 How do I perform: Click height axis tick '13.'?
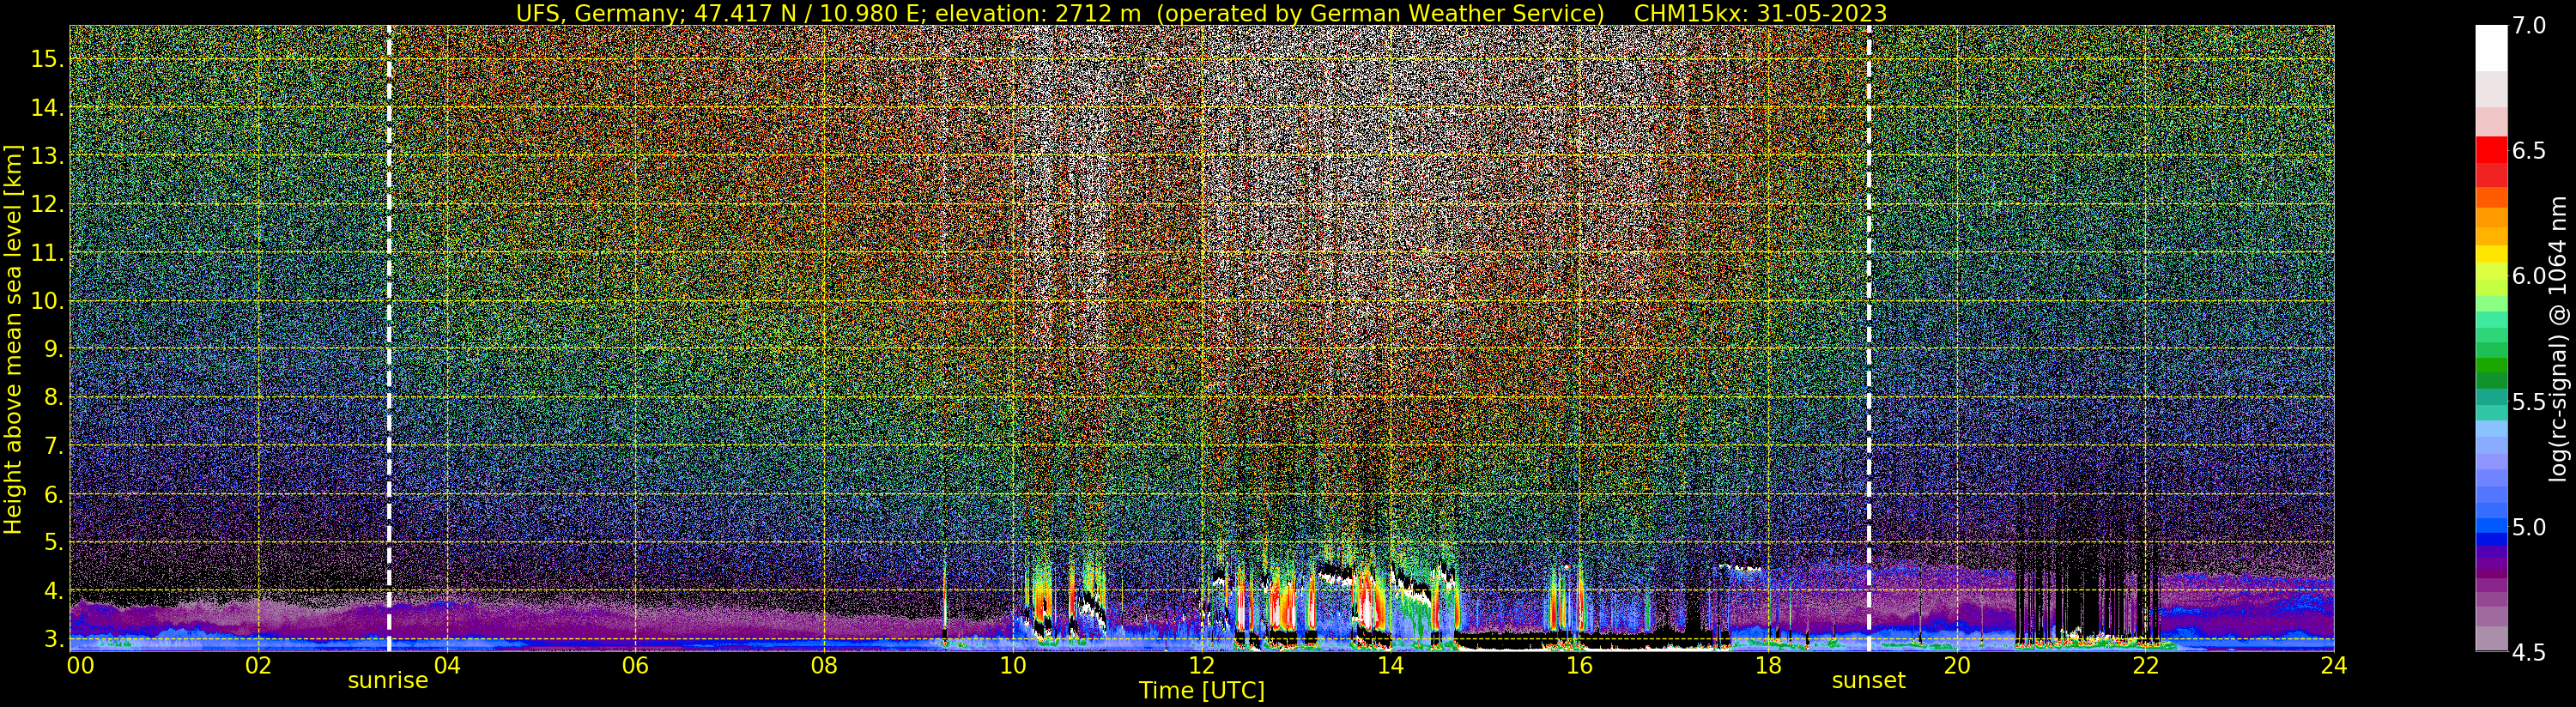(46, 156)
